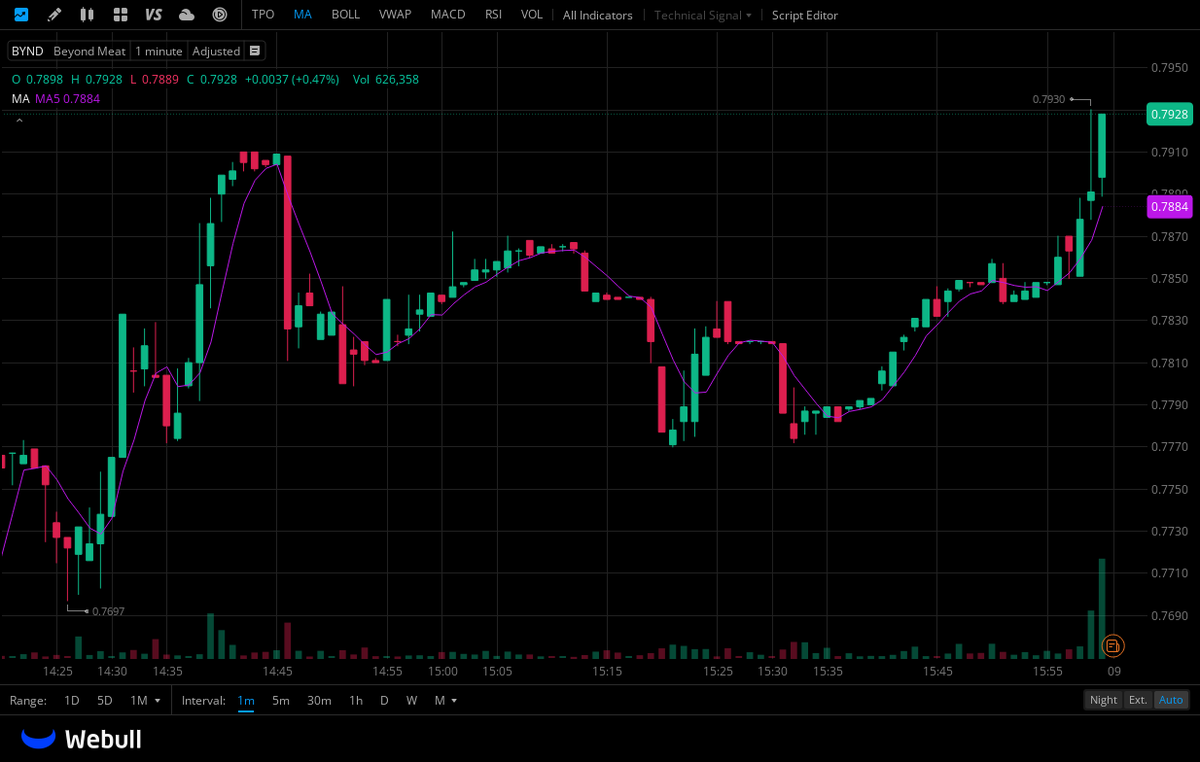The width and height of the screenshot is (1200, 762).
Task: Open the 1 minute interval selector
Action: (159, 51)
